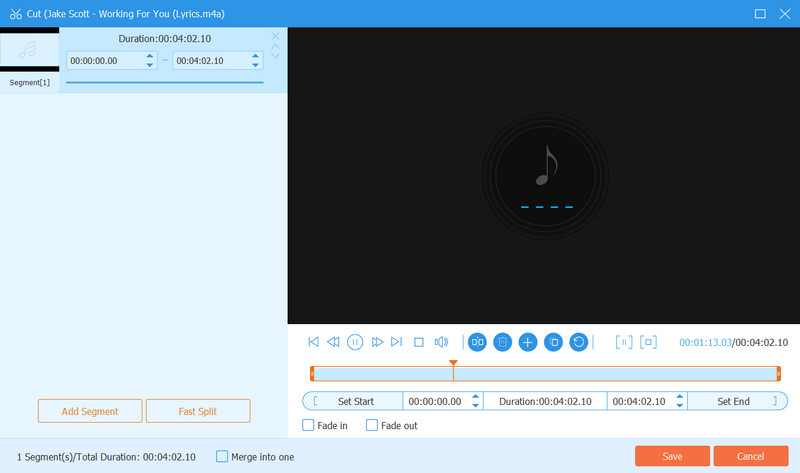800x473 pixels.
Task: Click the orange playhead marker on timeline
Action: (453, 363)
